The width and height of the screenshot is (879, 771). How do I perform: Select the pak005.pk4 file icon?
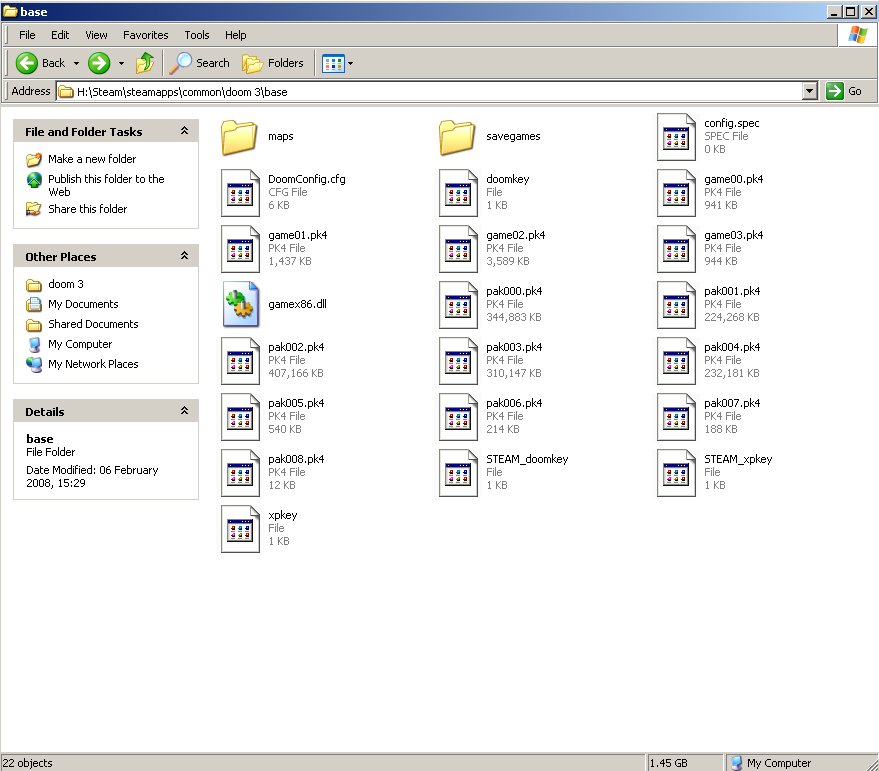tap(240, 417)
